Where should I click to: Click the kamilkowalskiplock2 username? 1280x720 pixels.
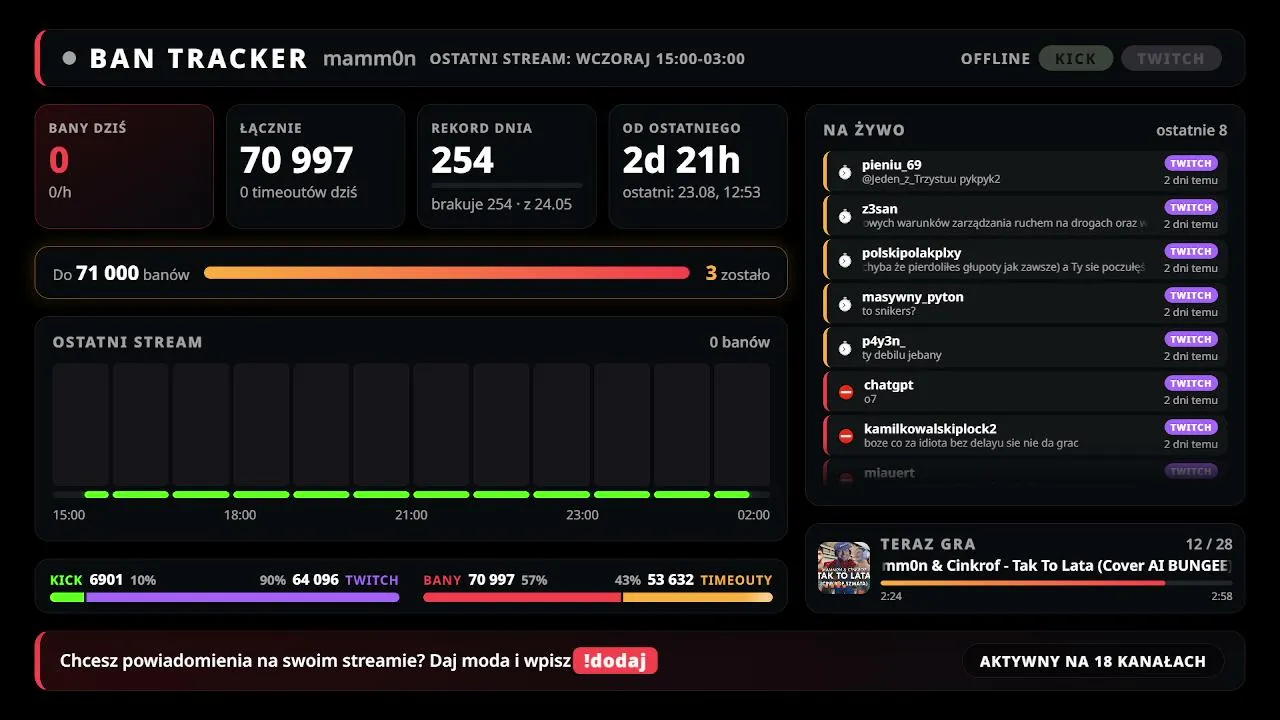pyautogui.click(x=930, y=429)
